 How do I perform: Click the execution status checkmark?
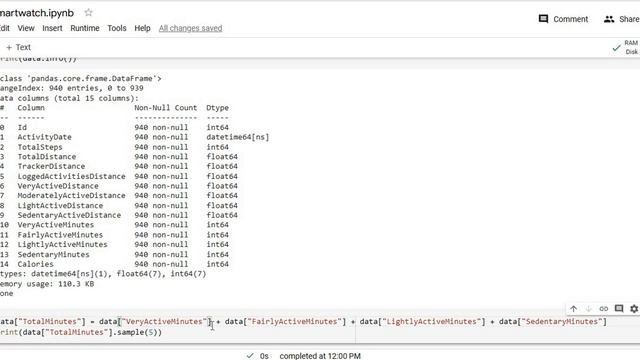(x=250, y=356)
